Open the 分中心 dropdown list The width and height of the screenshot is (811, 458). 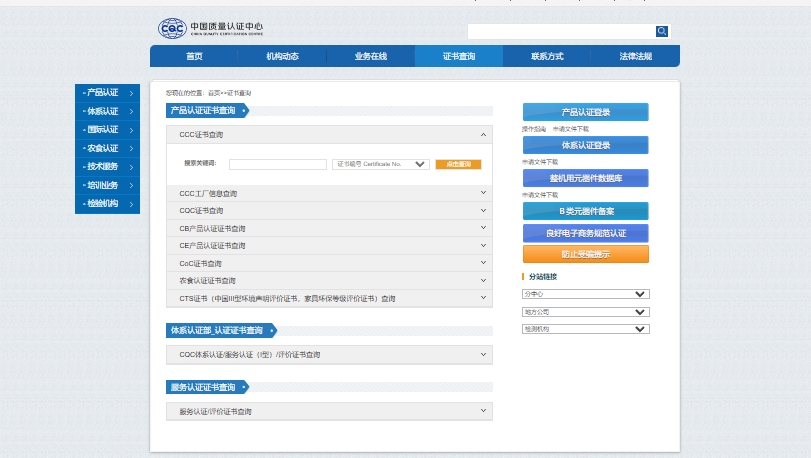tap(585, 294)
